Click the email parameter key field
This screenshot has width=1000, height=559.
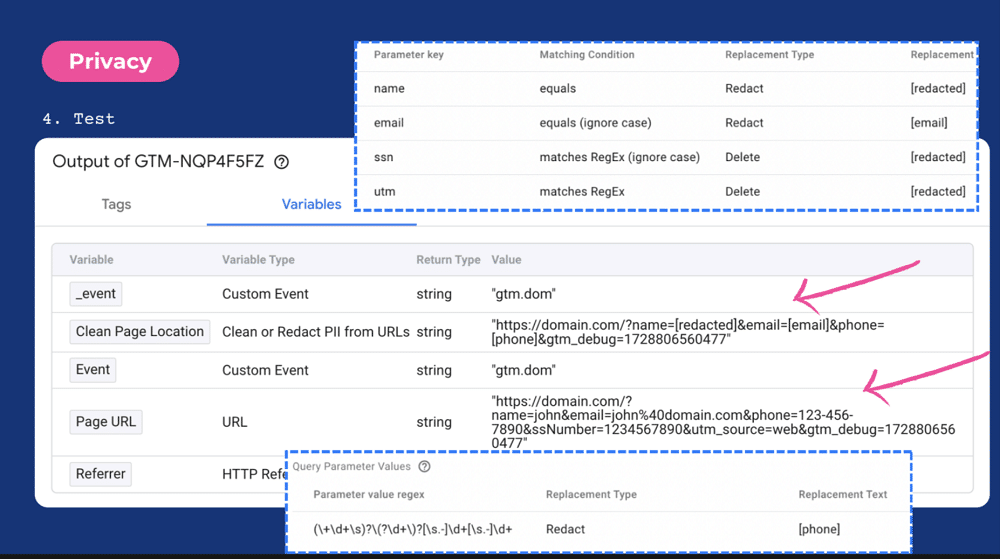[x=389, y=123]
